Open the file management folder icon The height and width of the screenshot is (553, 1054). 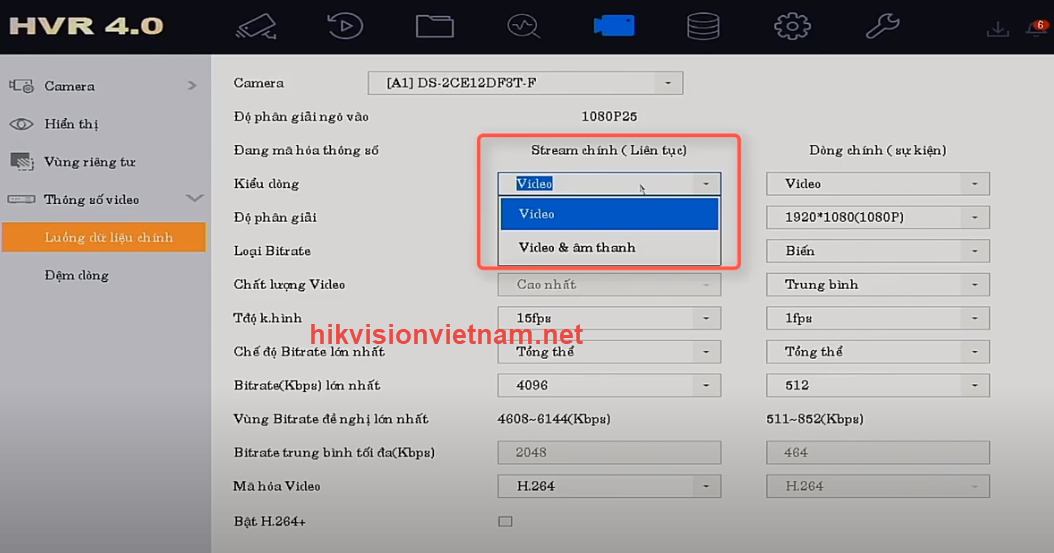point(435,25)
